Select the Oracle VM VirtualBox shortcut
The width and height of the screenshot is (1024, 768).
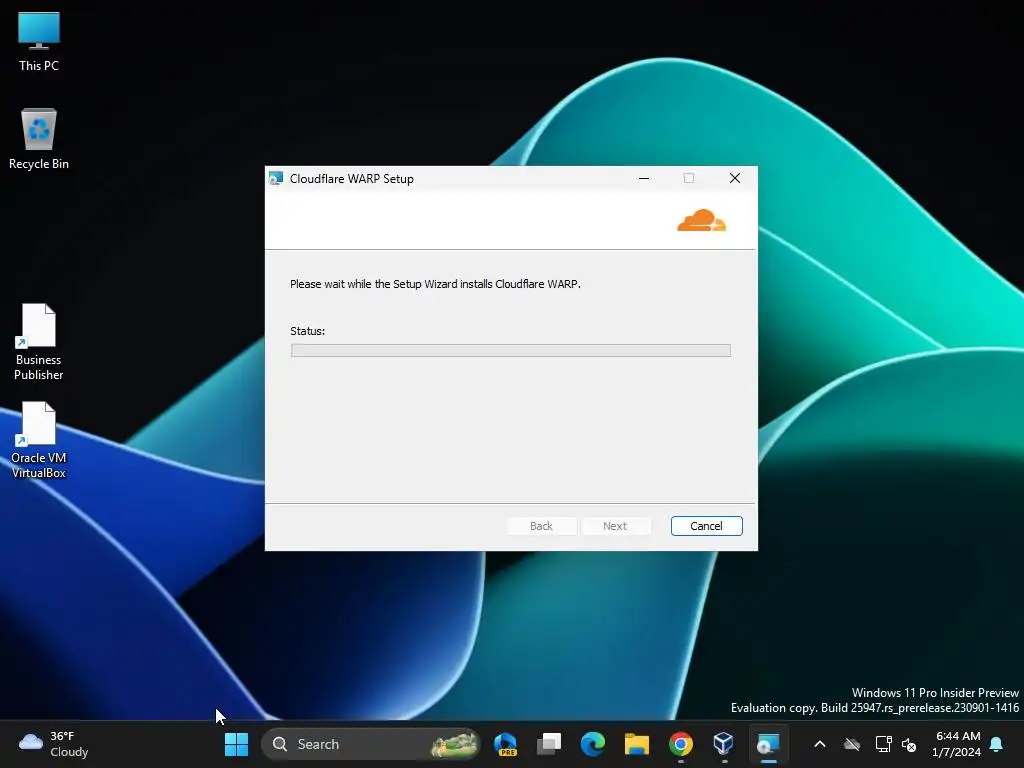coord(39,440)
